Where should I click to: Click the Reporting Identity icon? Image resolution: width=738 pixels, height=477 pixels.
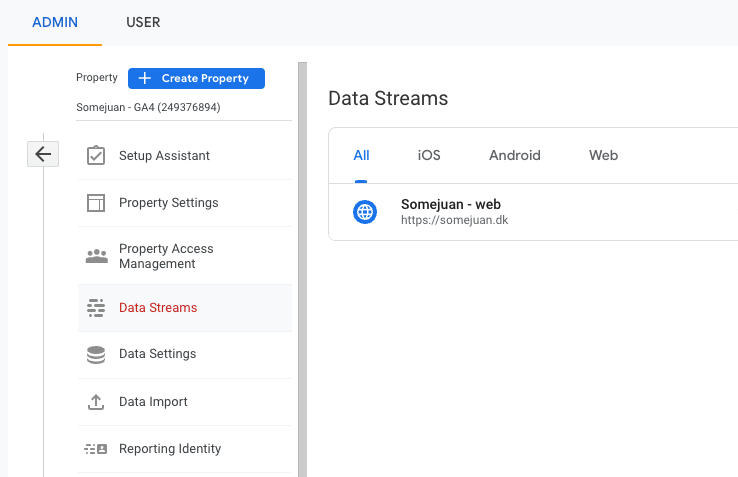point(96,449)
